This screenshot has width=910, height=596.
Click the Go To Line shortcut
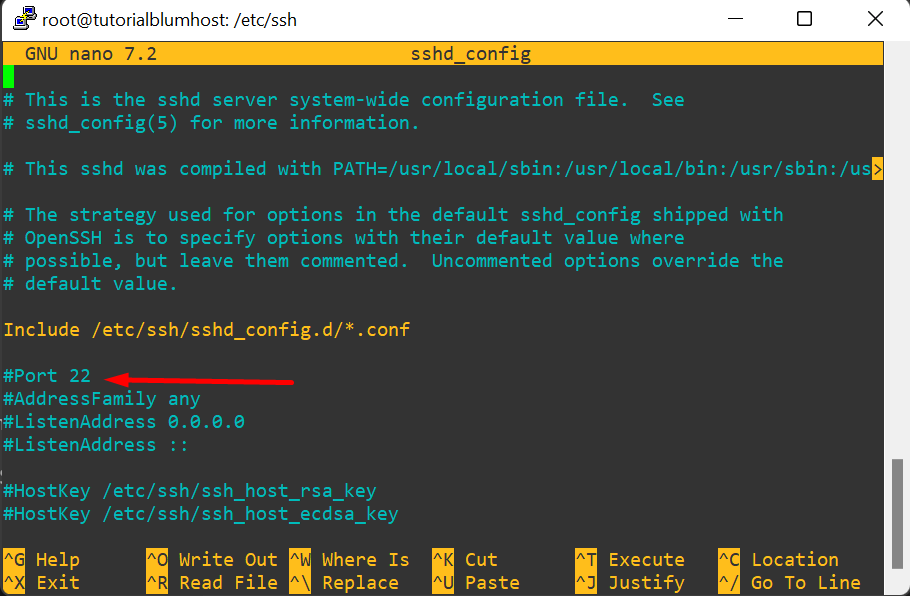(805, 582)
